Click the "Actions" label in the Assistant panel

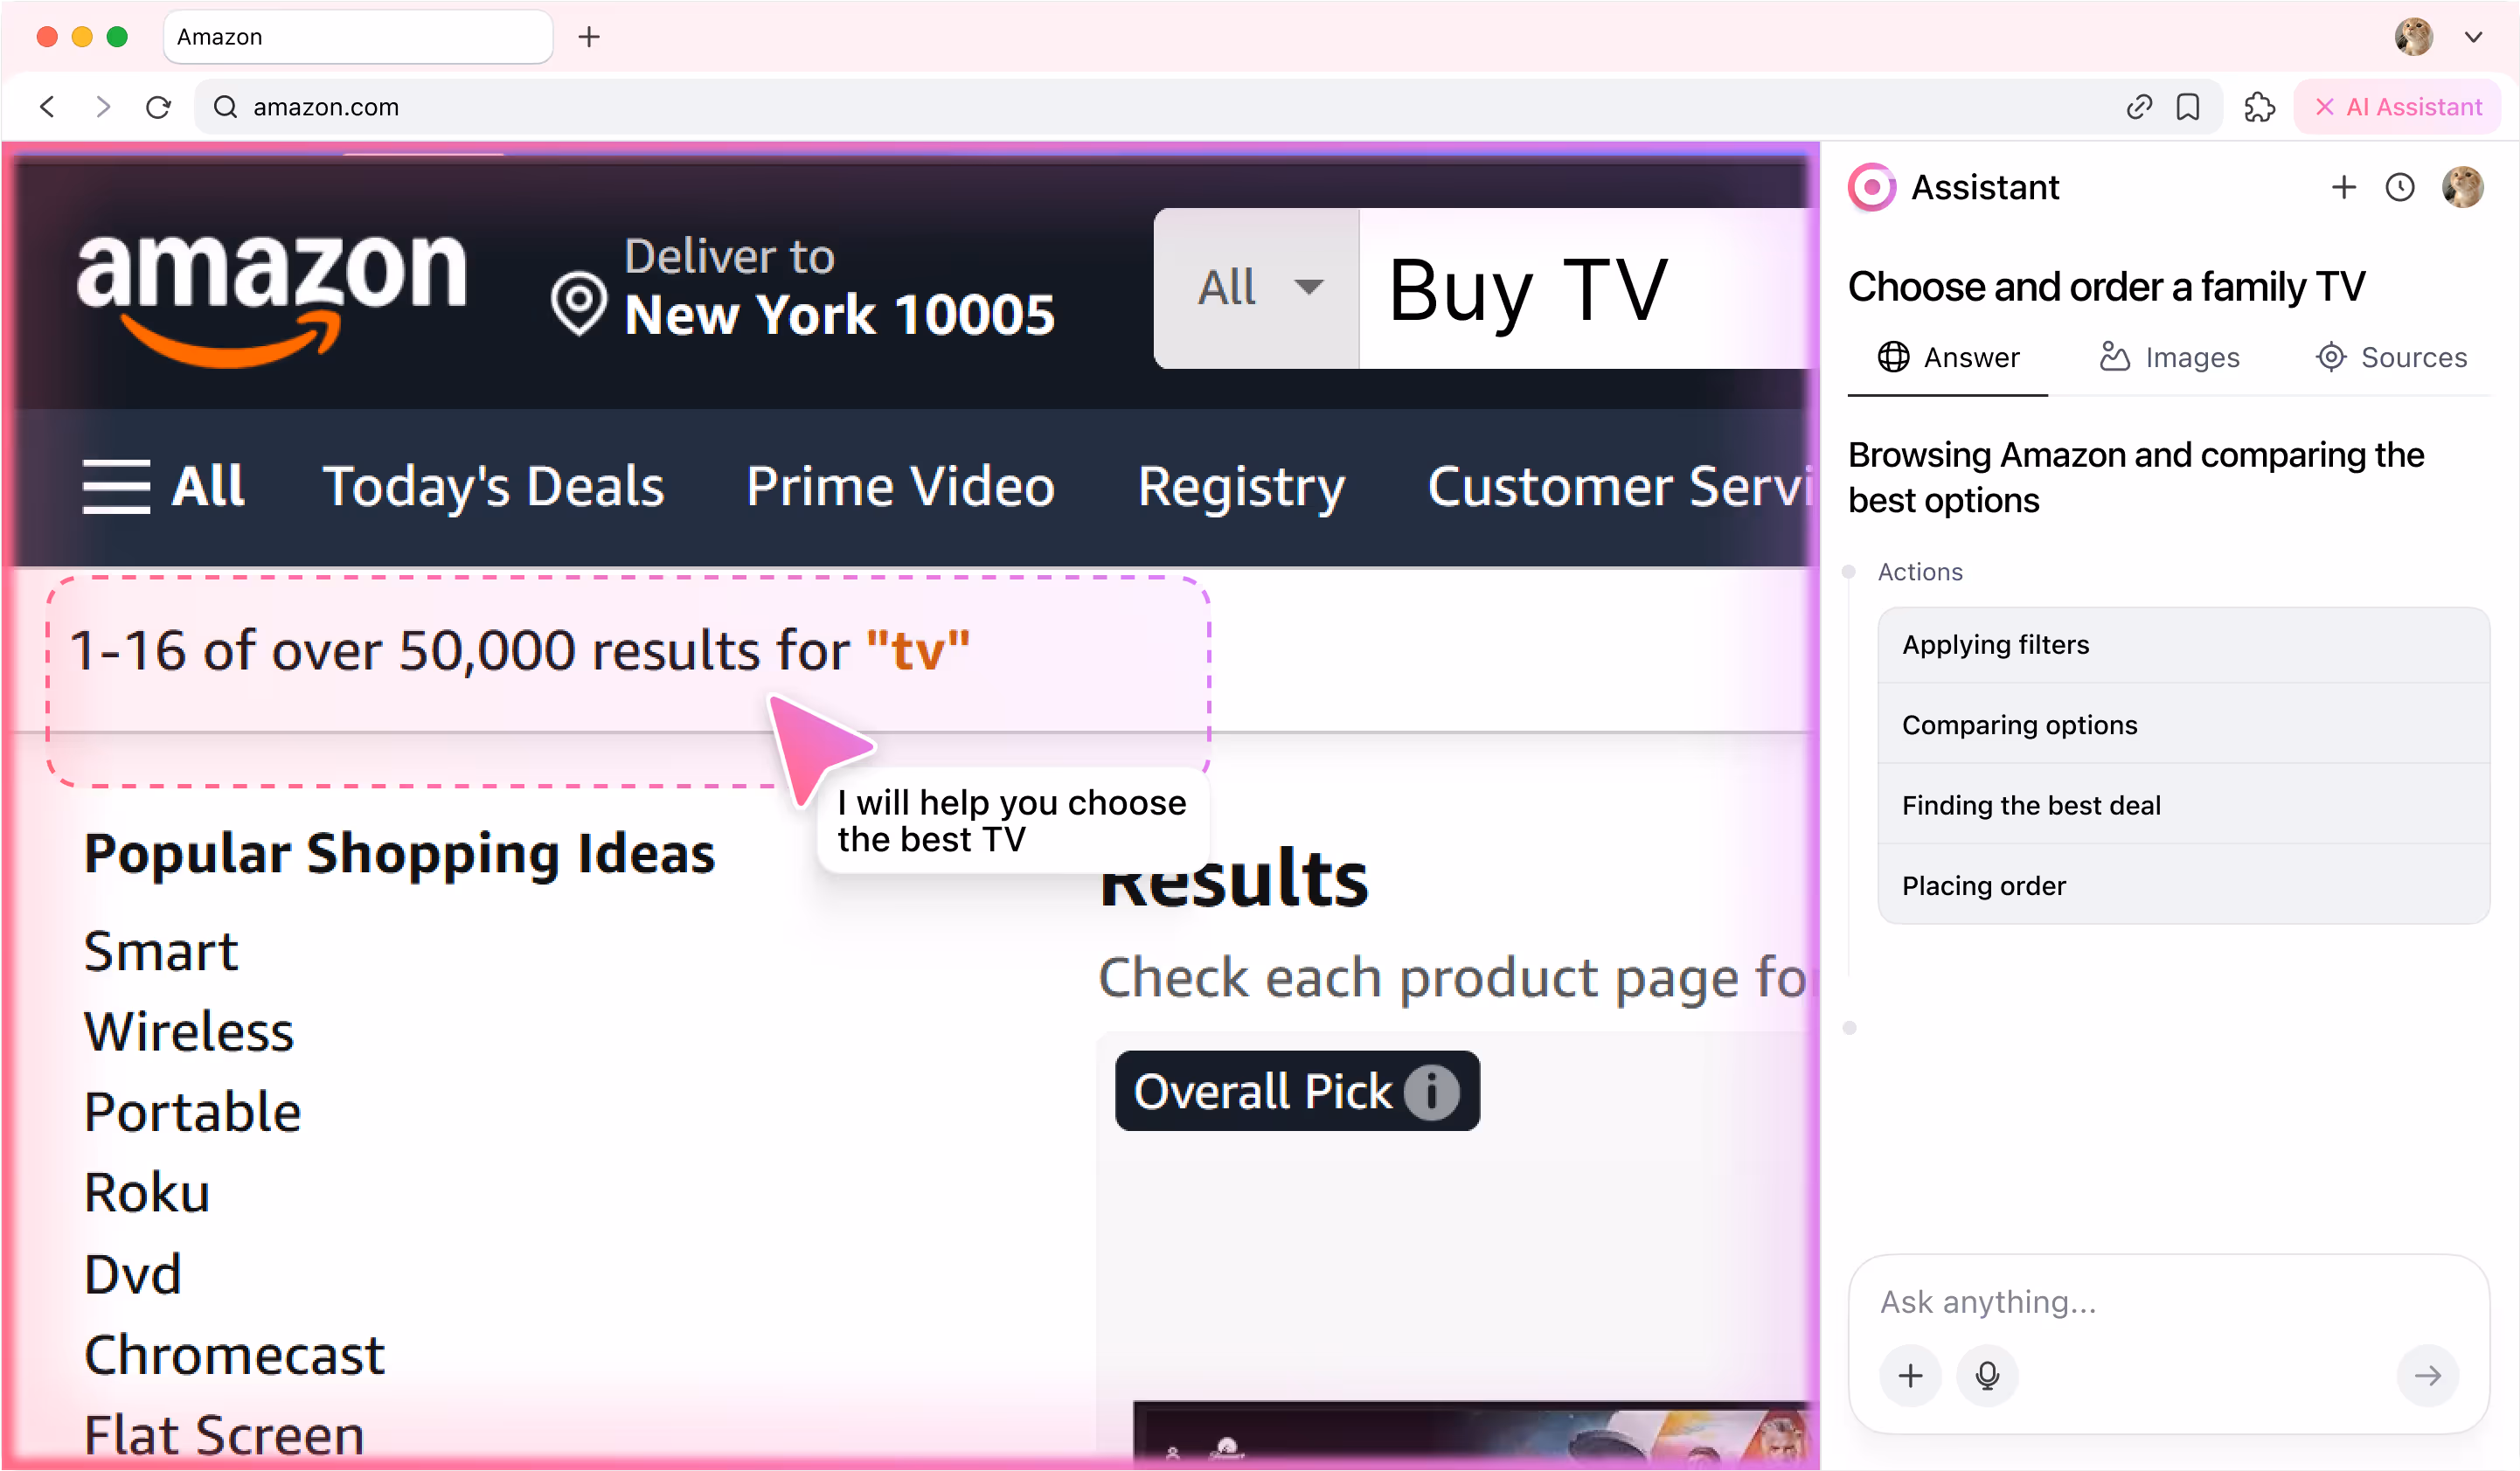1920,572
